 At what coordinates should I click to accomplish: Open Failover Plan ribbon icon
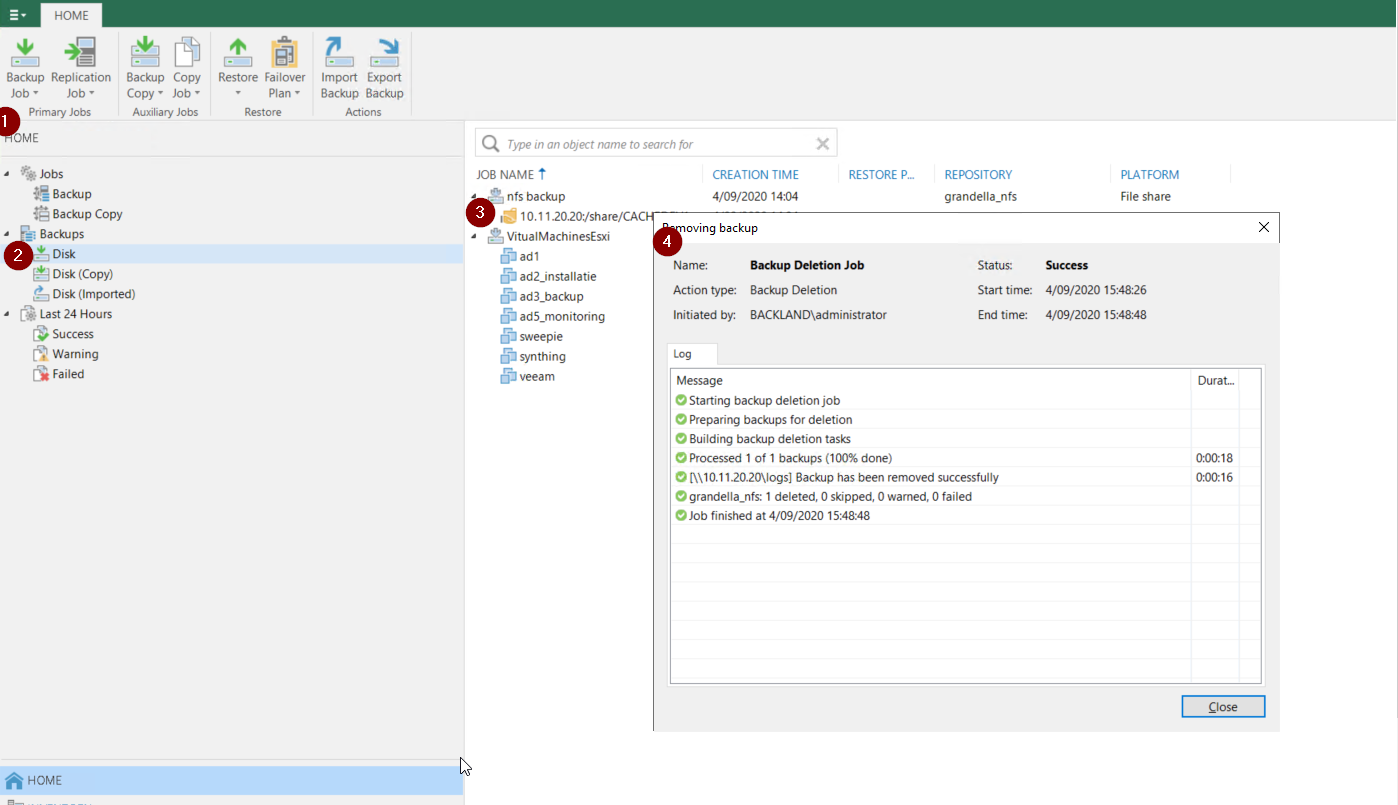(x=285, y=56)
